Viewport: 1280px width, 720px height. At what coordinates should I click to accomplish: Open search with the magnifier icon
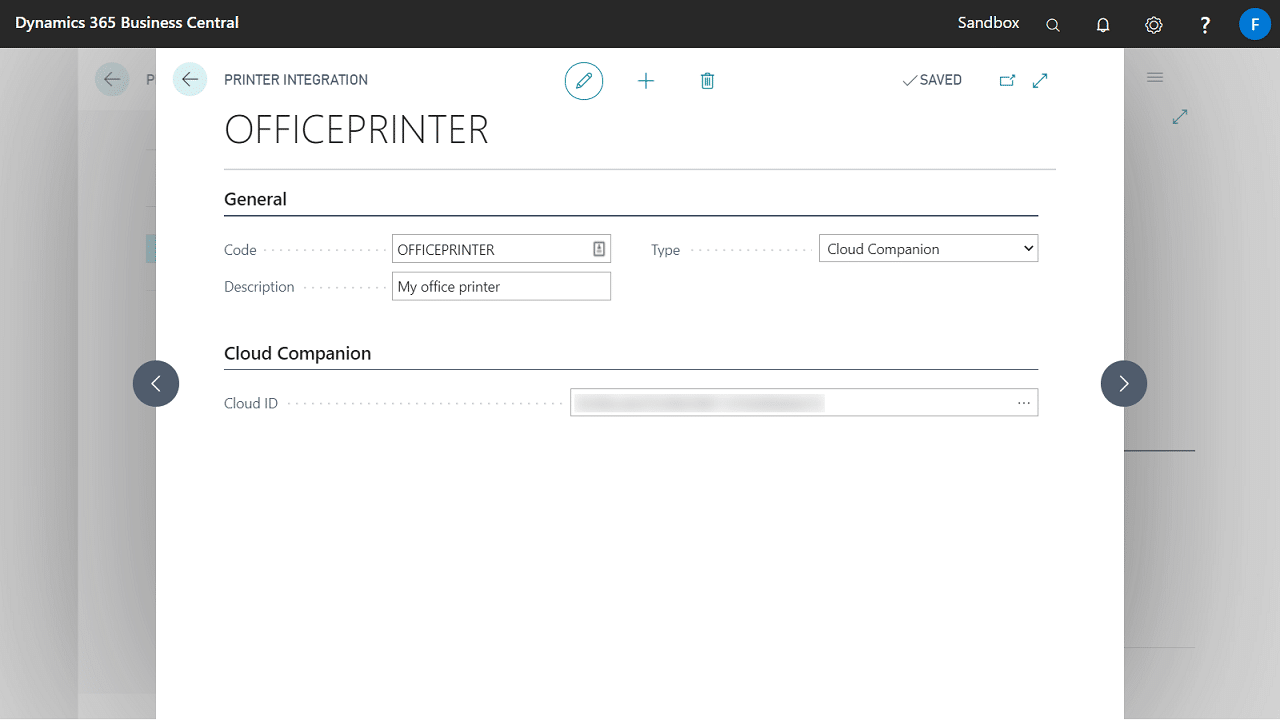click(1053, 25)
